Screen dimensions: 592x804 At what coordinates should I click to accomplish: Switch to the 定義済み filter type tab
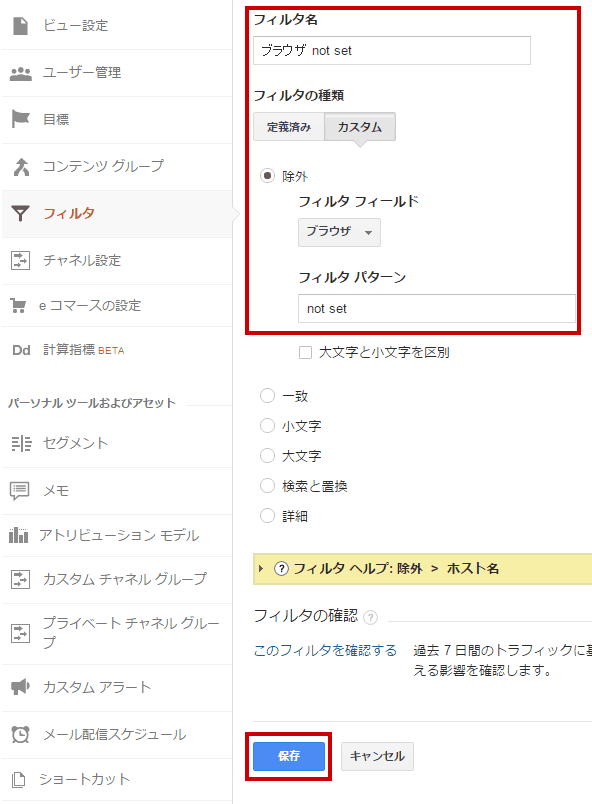(x=289, y=127)
